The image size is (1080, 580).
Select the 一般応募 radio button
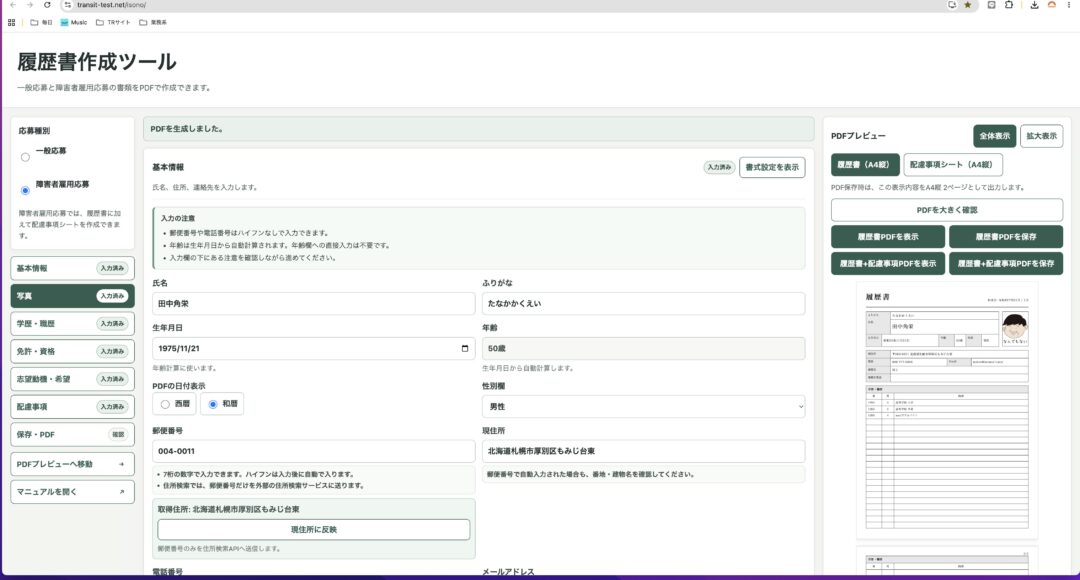pos(25,157)
